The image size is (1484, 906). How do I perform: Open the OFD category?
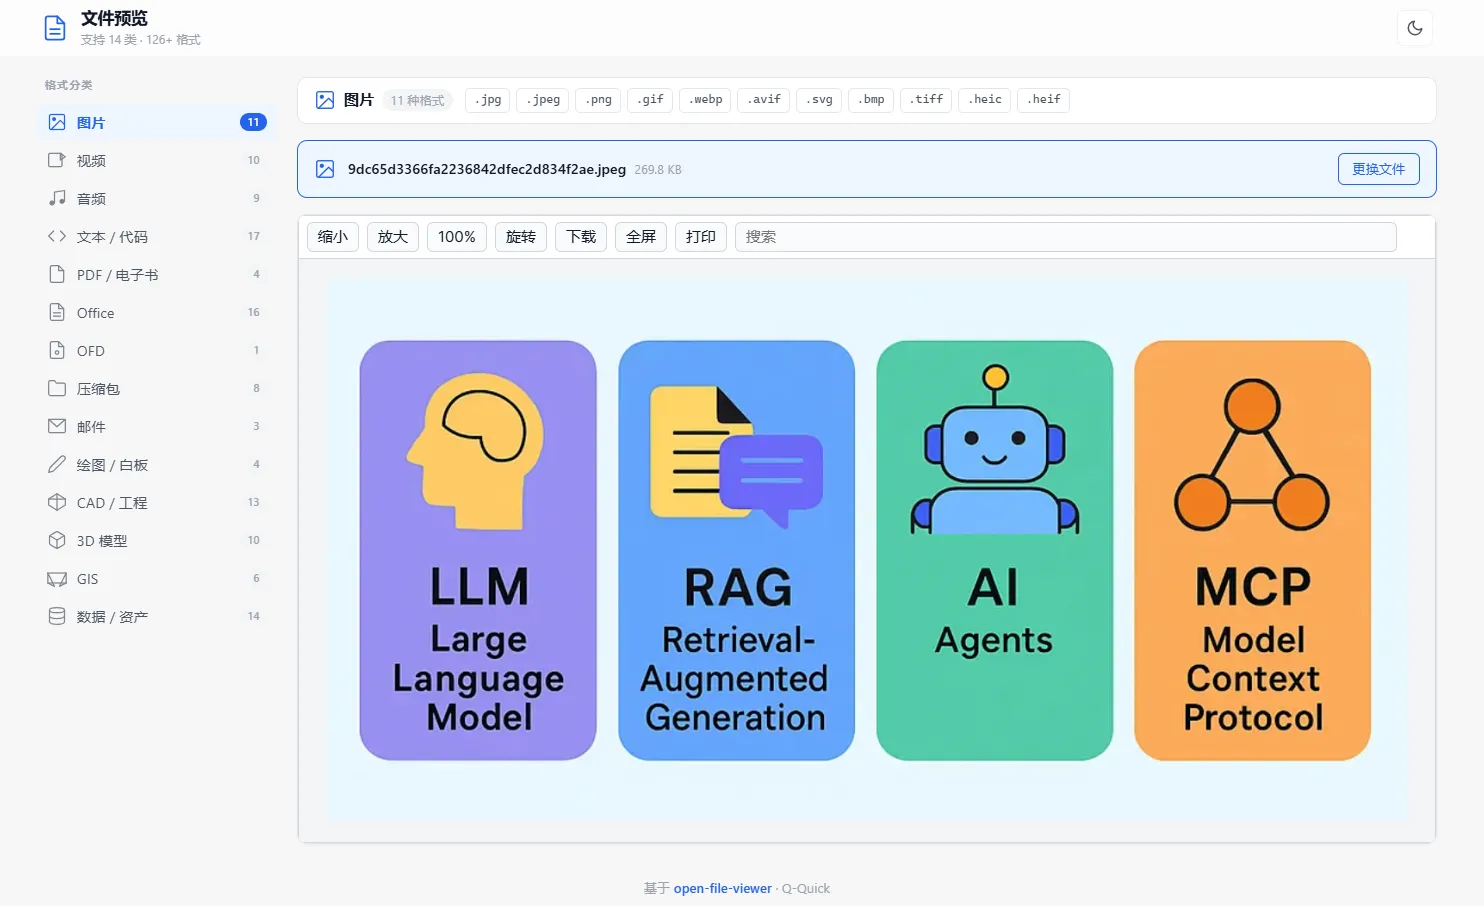156,350
